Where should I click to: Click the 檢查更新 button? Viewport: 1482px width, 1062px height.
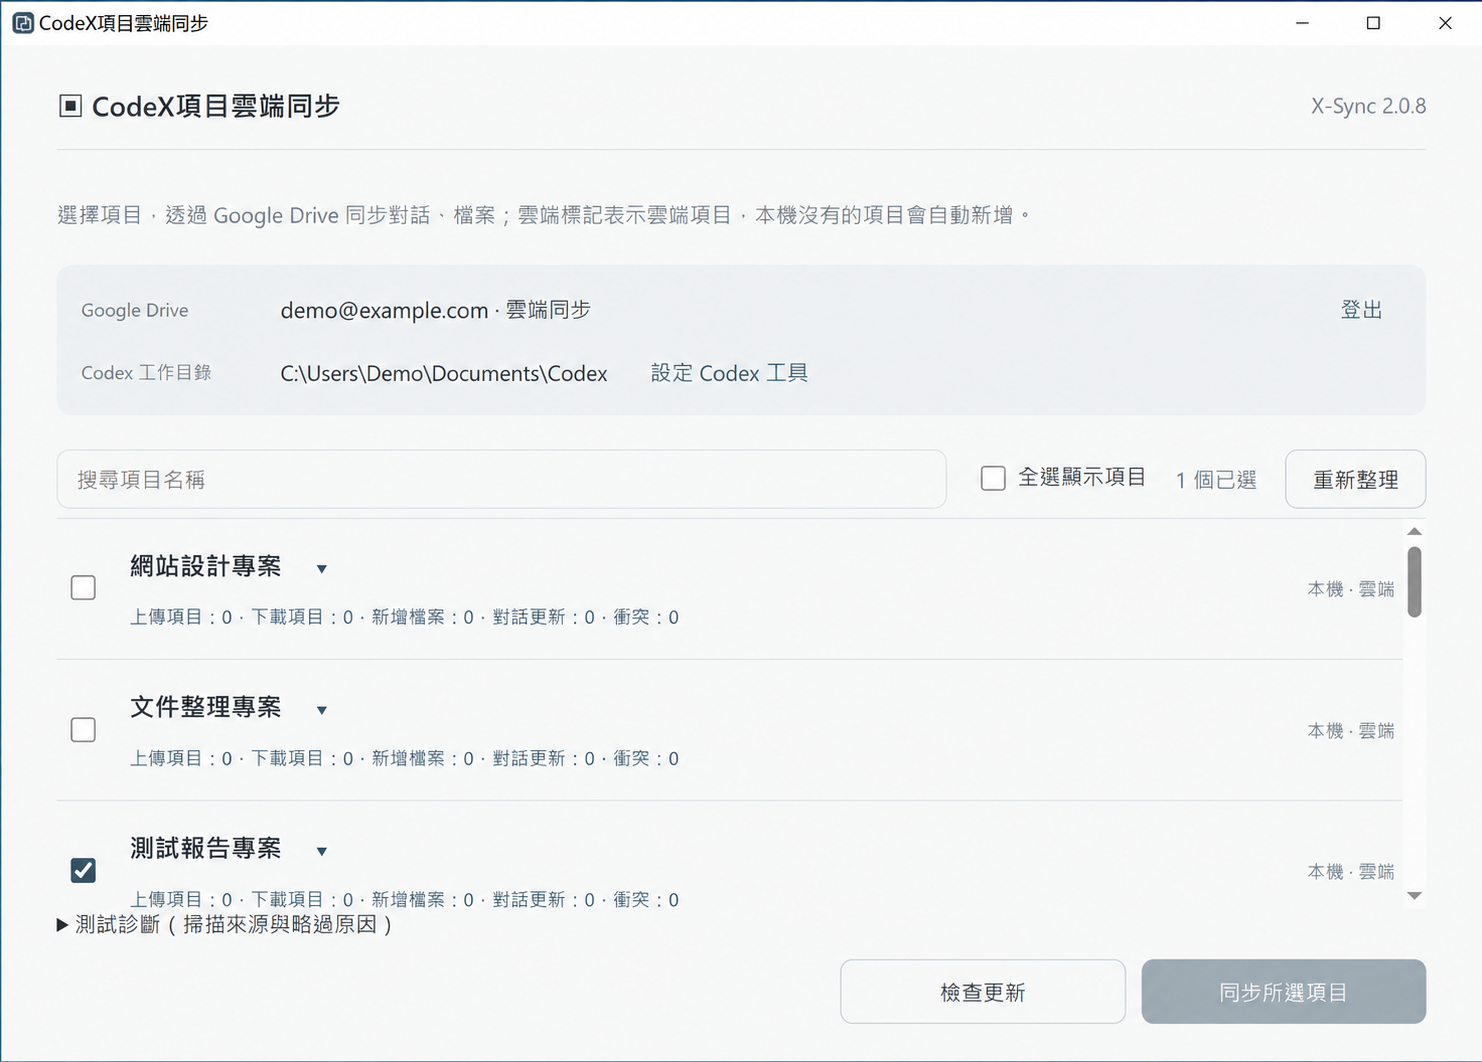tap(983, 992)
